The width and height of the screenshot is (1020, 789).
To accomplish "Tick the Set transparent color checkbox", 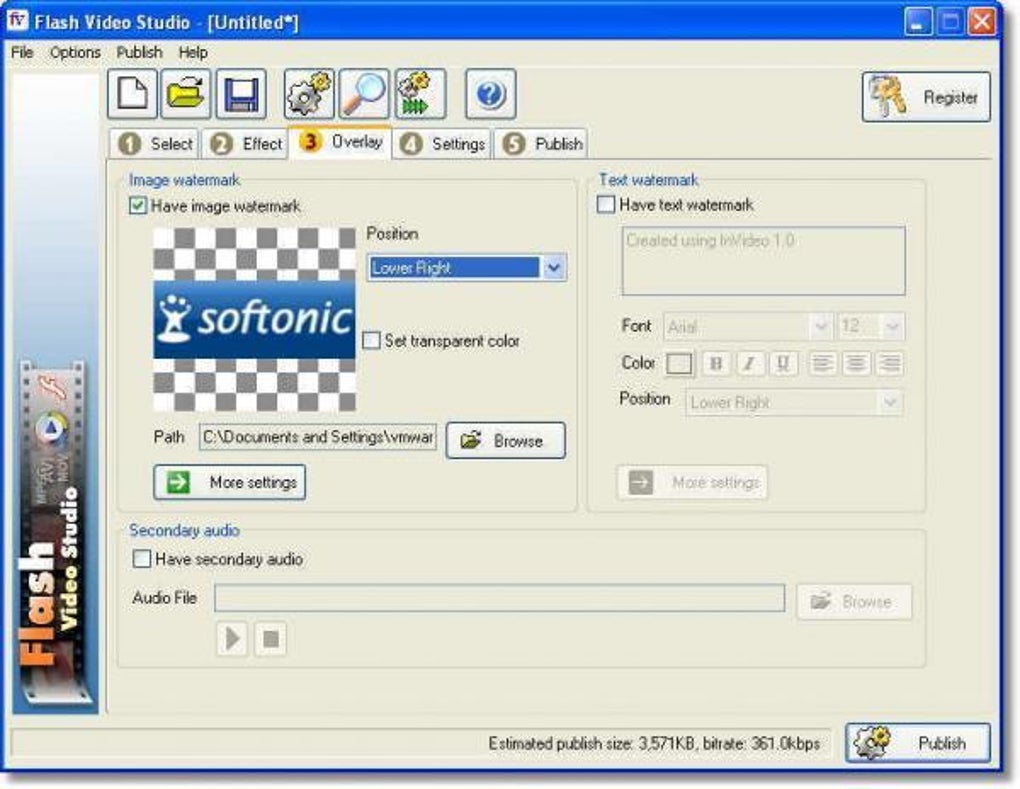I will click(x=371, y=340).
